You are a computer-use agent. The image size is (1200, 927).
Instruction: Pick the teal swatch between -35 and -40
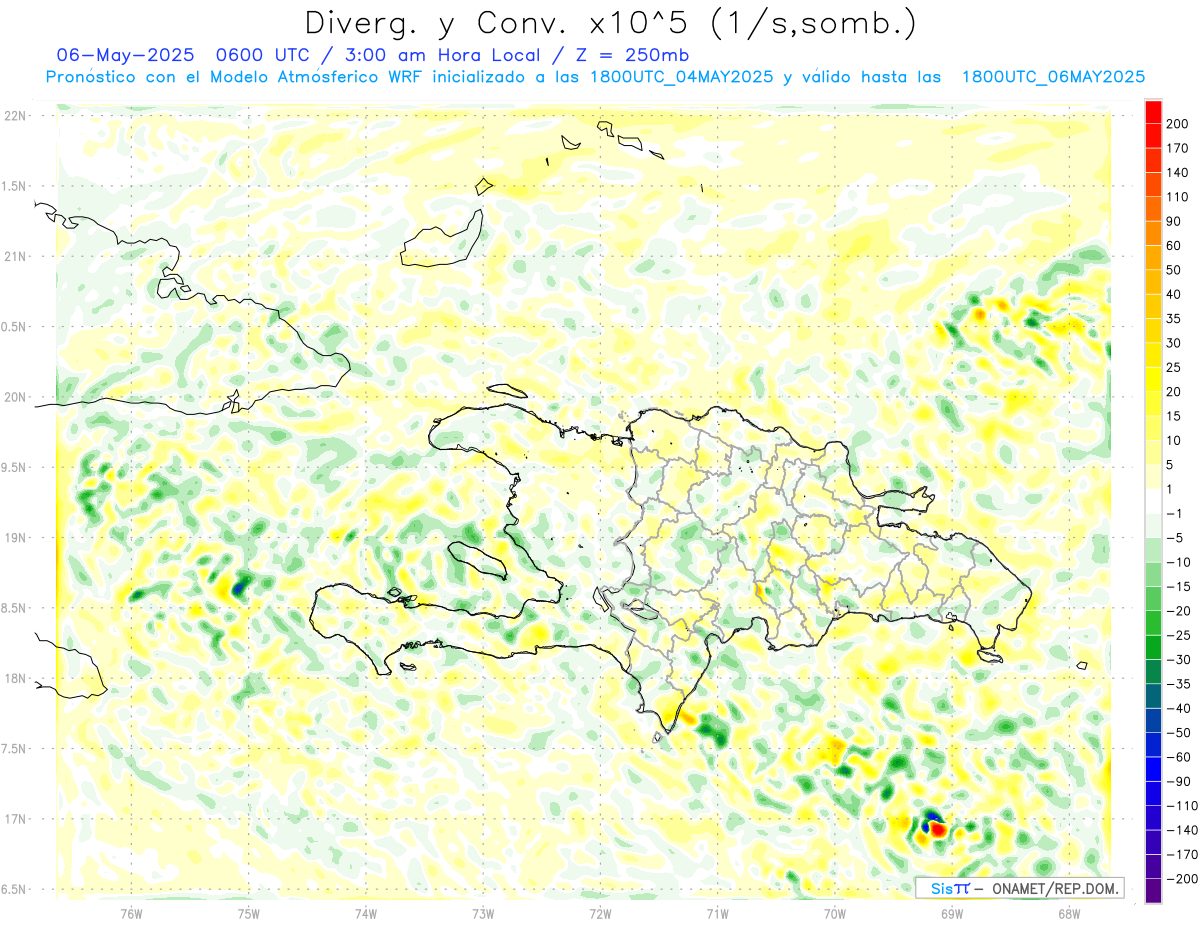pyautogui.click(x=1153, y=697)
